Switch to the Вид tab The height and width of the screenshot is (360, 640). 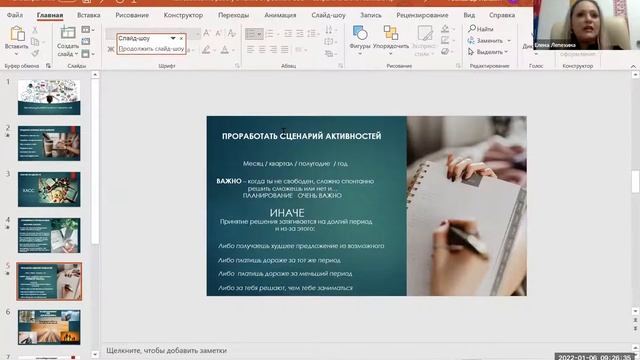pos(469,15)
